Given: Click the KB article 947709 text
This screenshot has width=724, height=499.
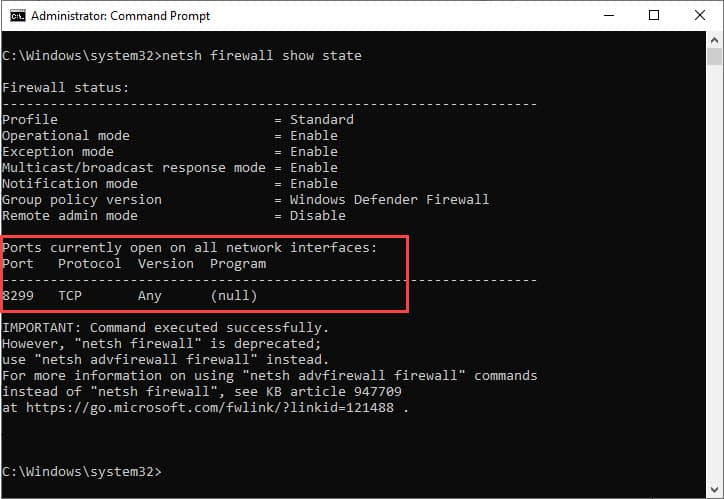Looking at the screenshot, I should pos(334,391).
